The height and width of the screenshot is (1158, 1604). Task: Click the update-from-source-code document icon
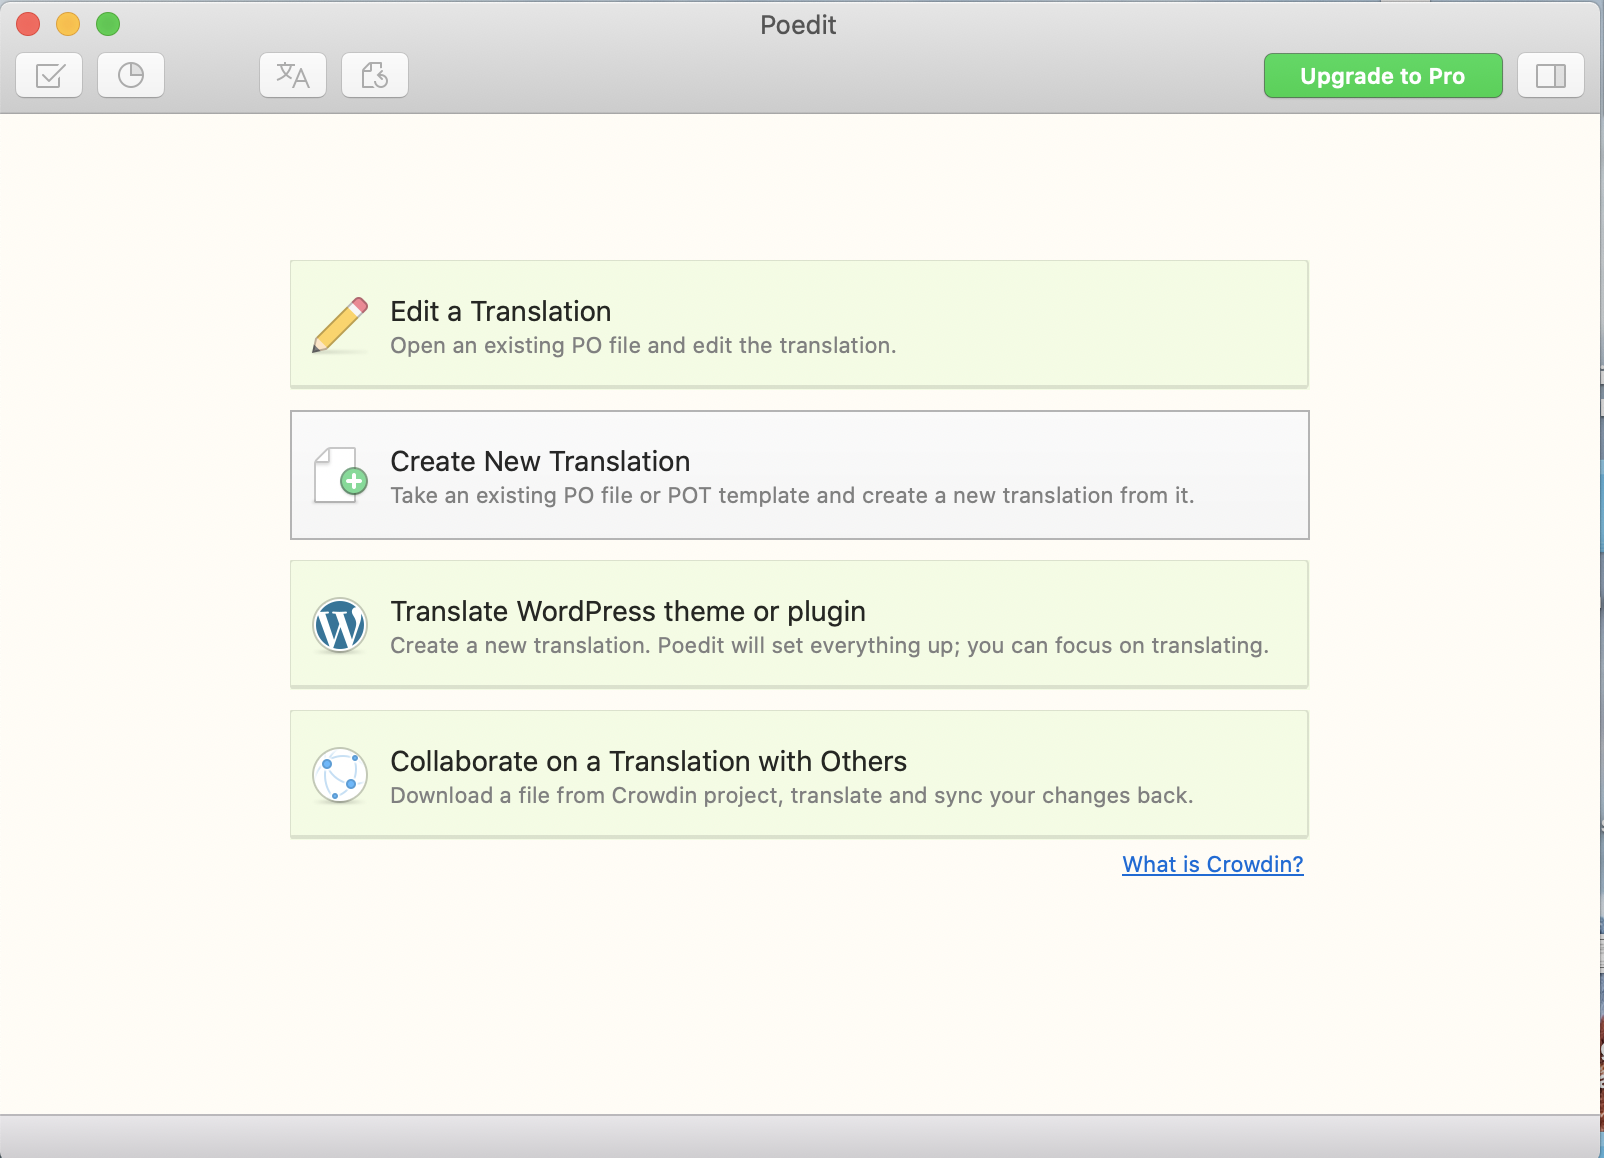point(374,74)
